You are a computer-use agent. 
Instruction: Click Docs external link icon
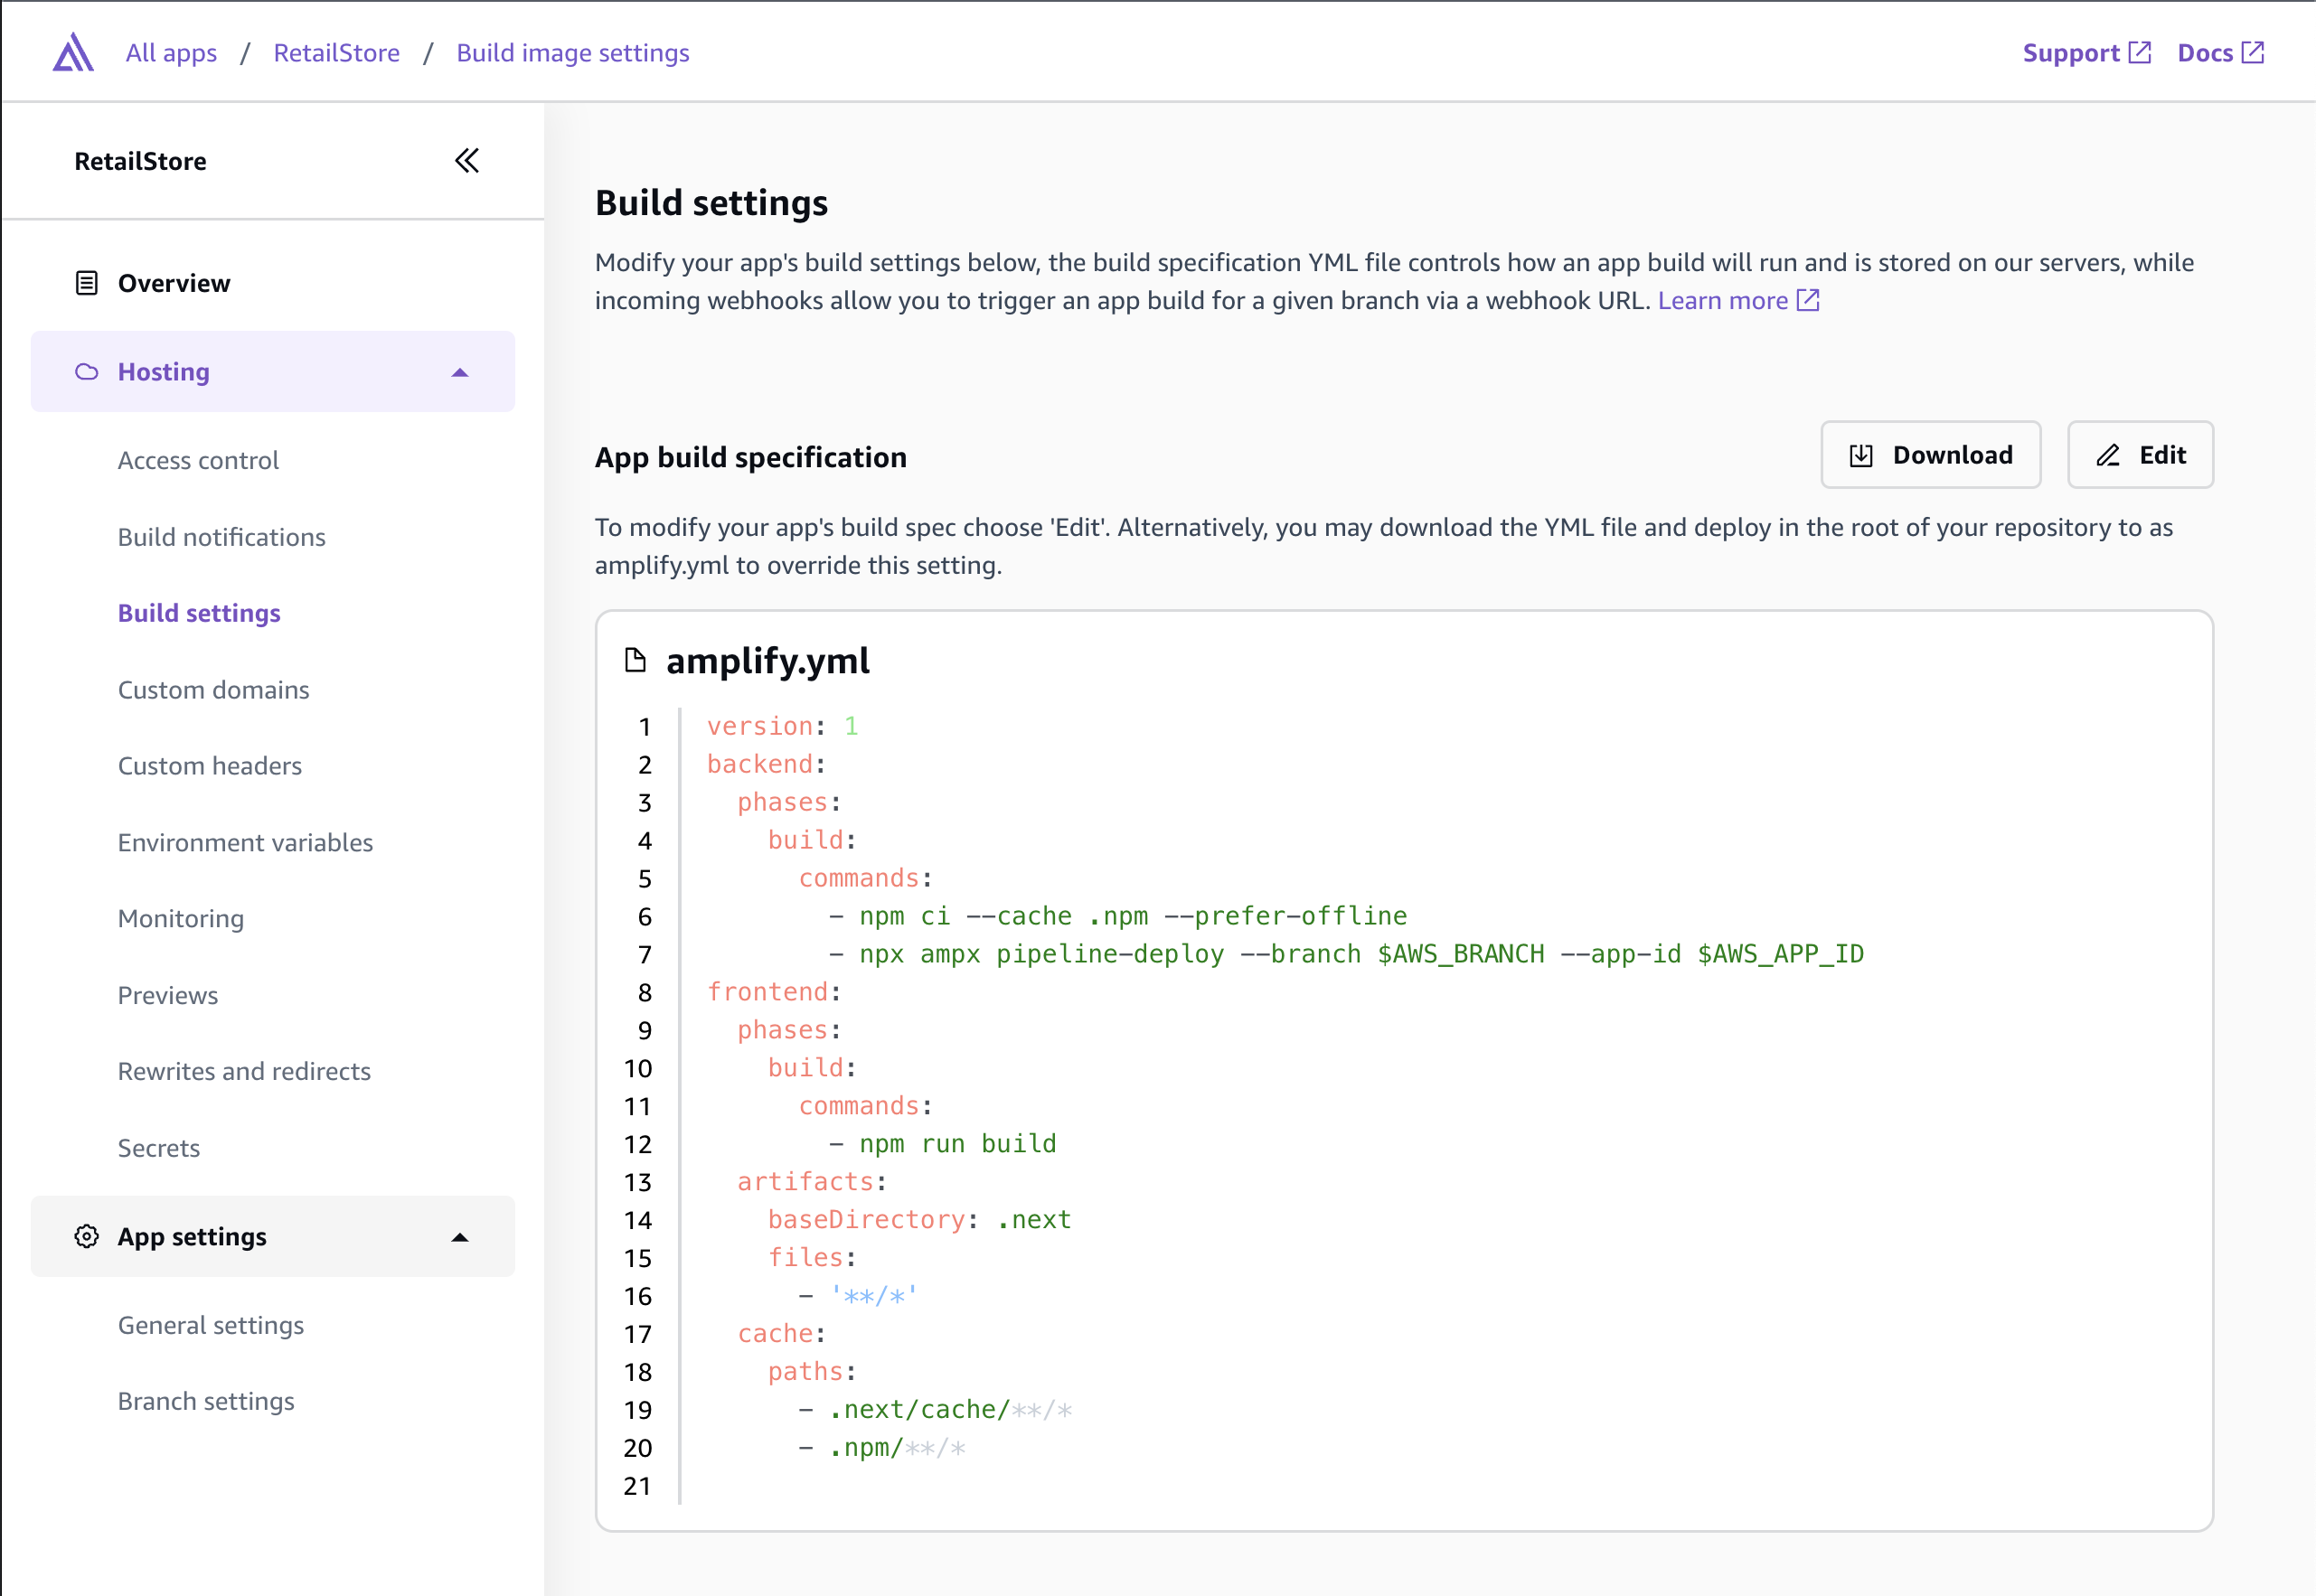pos(2253,52)
